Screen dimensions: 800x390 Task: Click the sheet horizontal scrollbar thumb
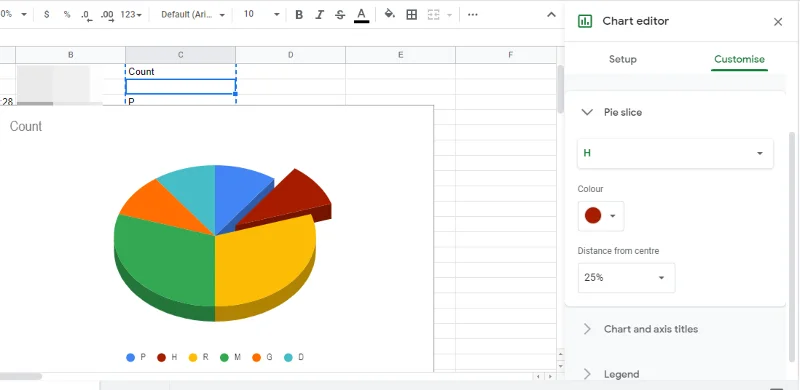pyautogui.click(x=21, y=376)
